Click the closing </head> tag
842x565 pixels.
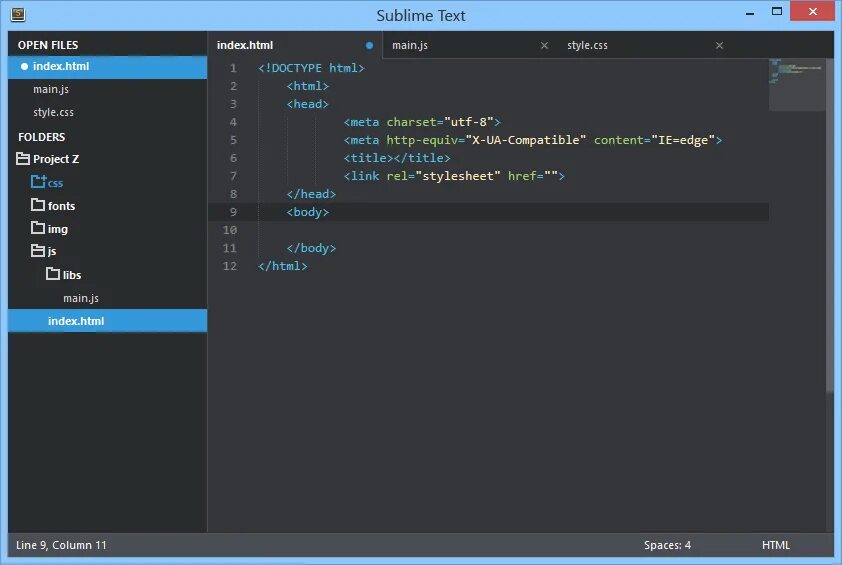point(311,194)
